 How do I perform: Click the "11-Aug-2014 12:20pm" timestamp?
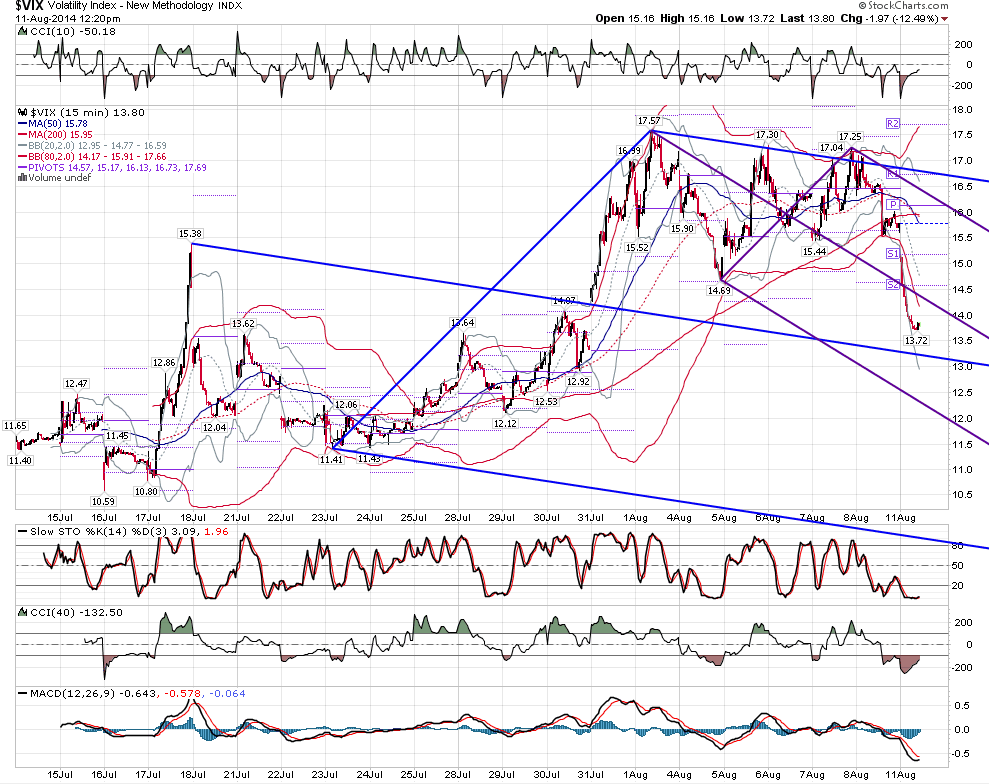[68, 19]
